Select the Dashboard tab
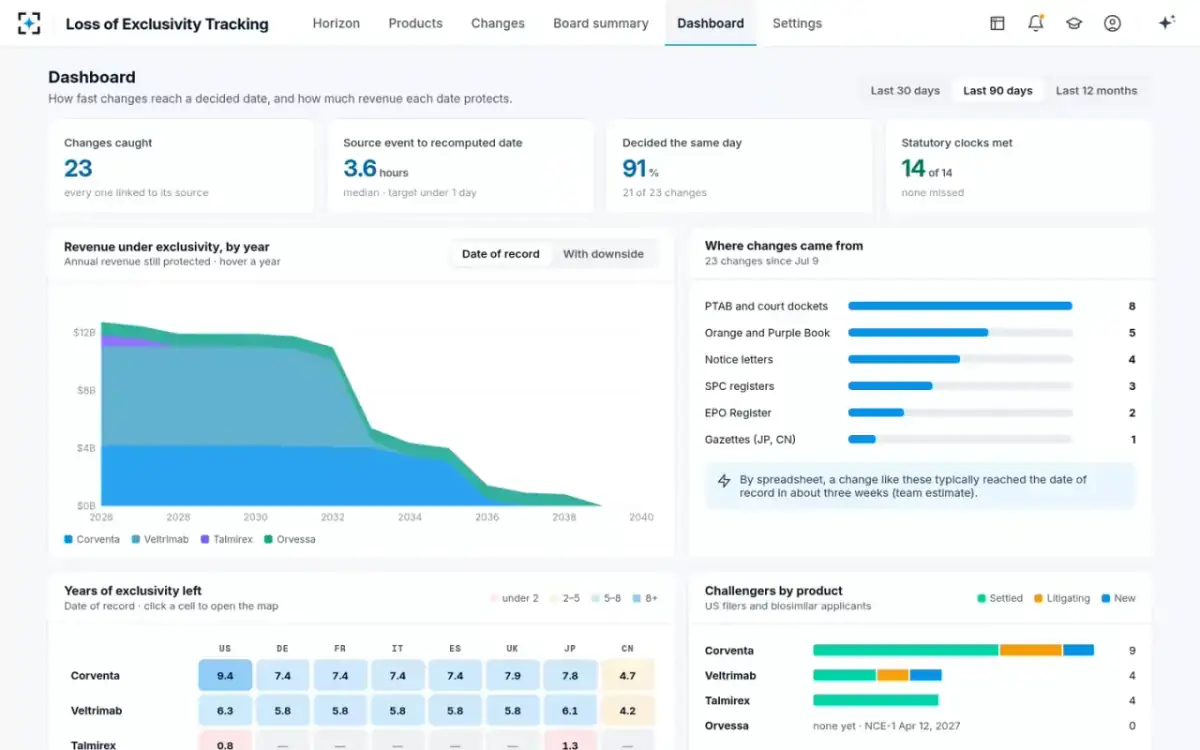This screenshot has height=750, width=1200. pos(710,23)
